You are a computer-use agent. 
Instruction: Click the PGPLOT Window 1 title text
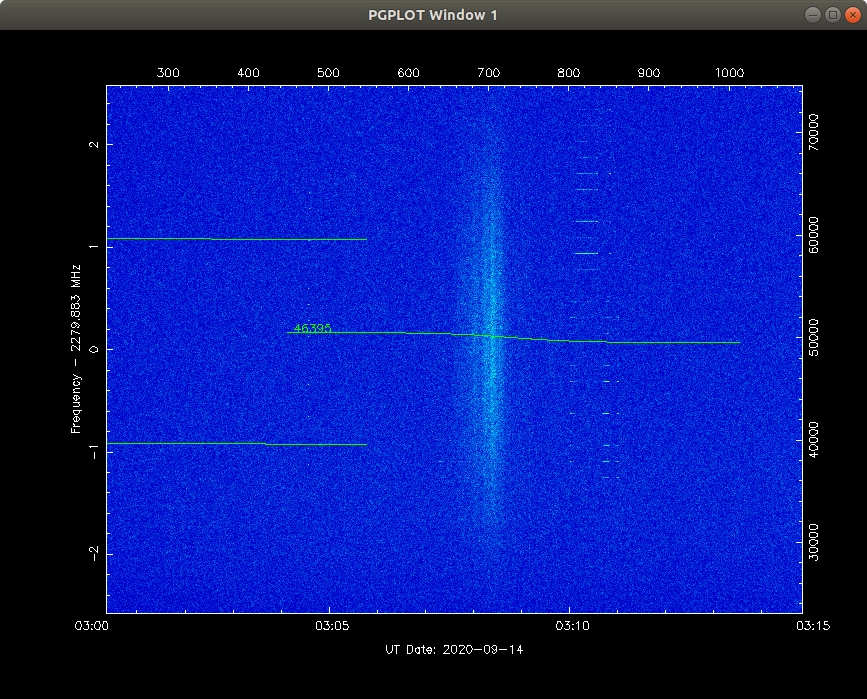(433, 14)
